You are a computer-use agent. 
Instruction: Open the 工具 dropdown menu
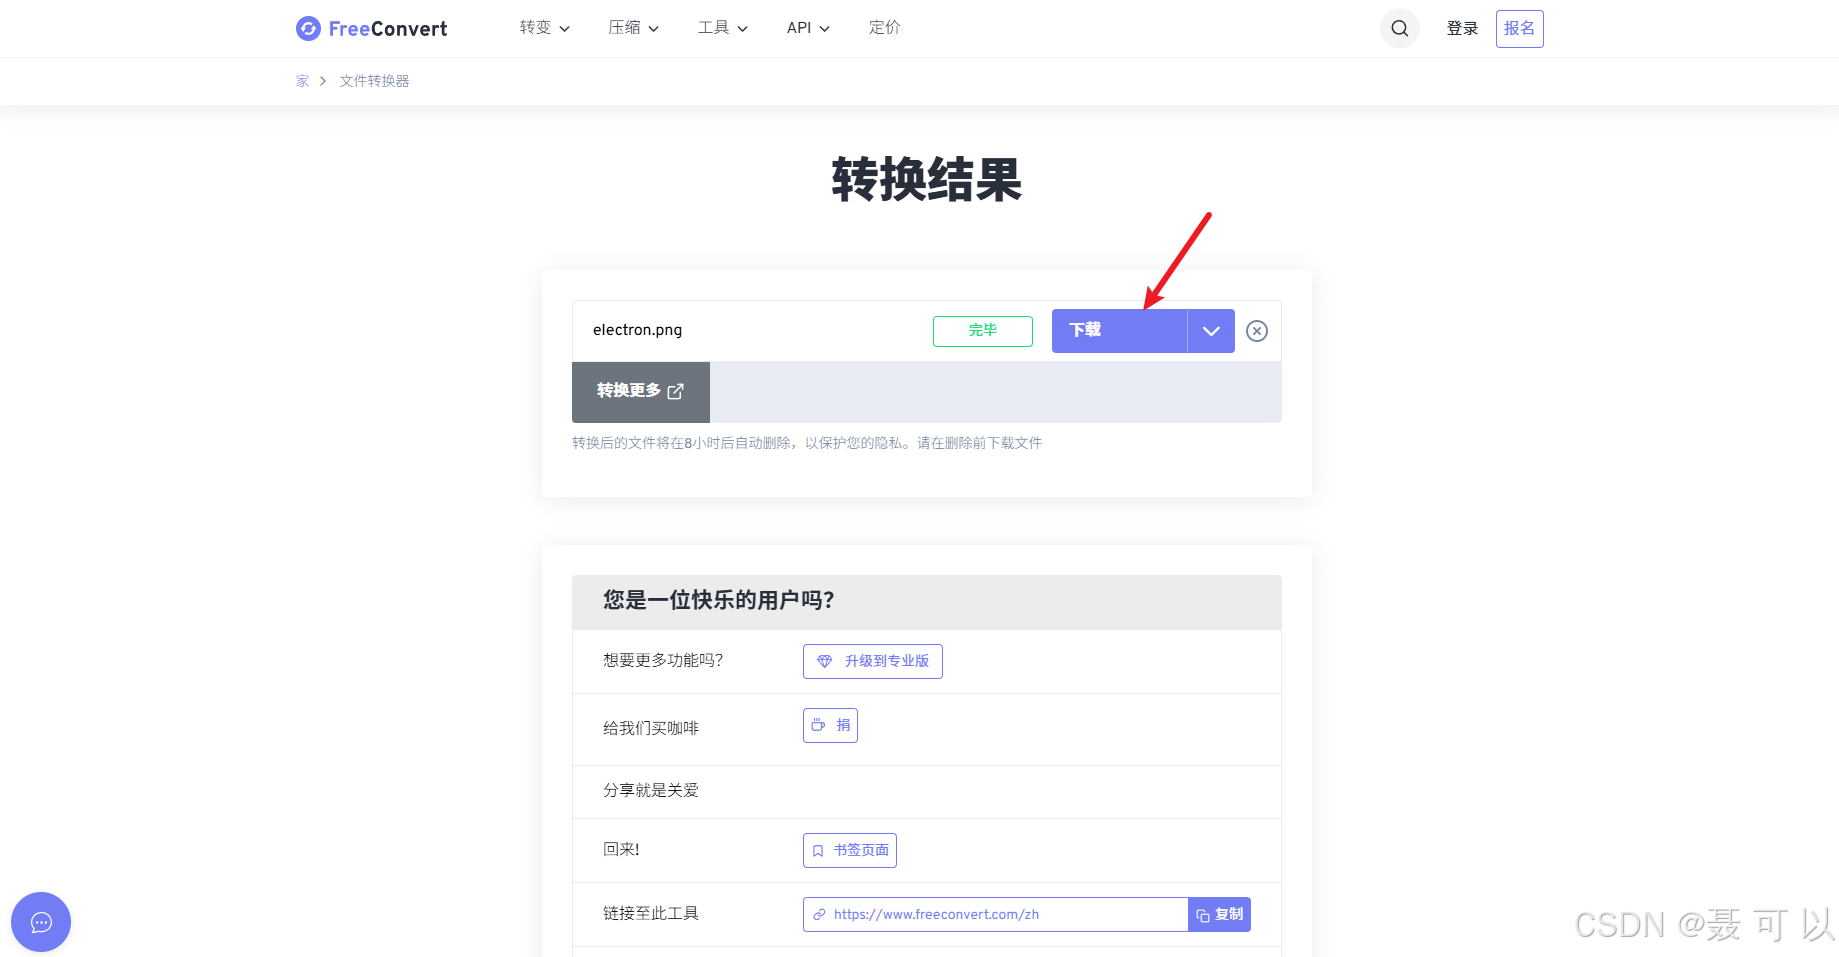[x=721, y=28]
